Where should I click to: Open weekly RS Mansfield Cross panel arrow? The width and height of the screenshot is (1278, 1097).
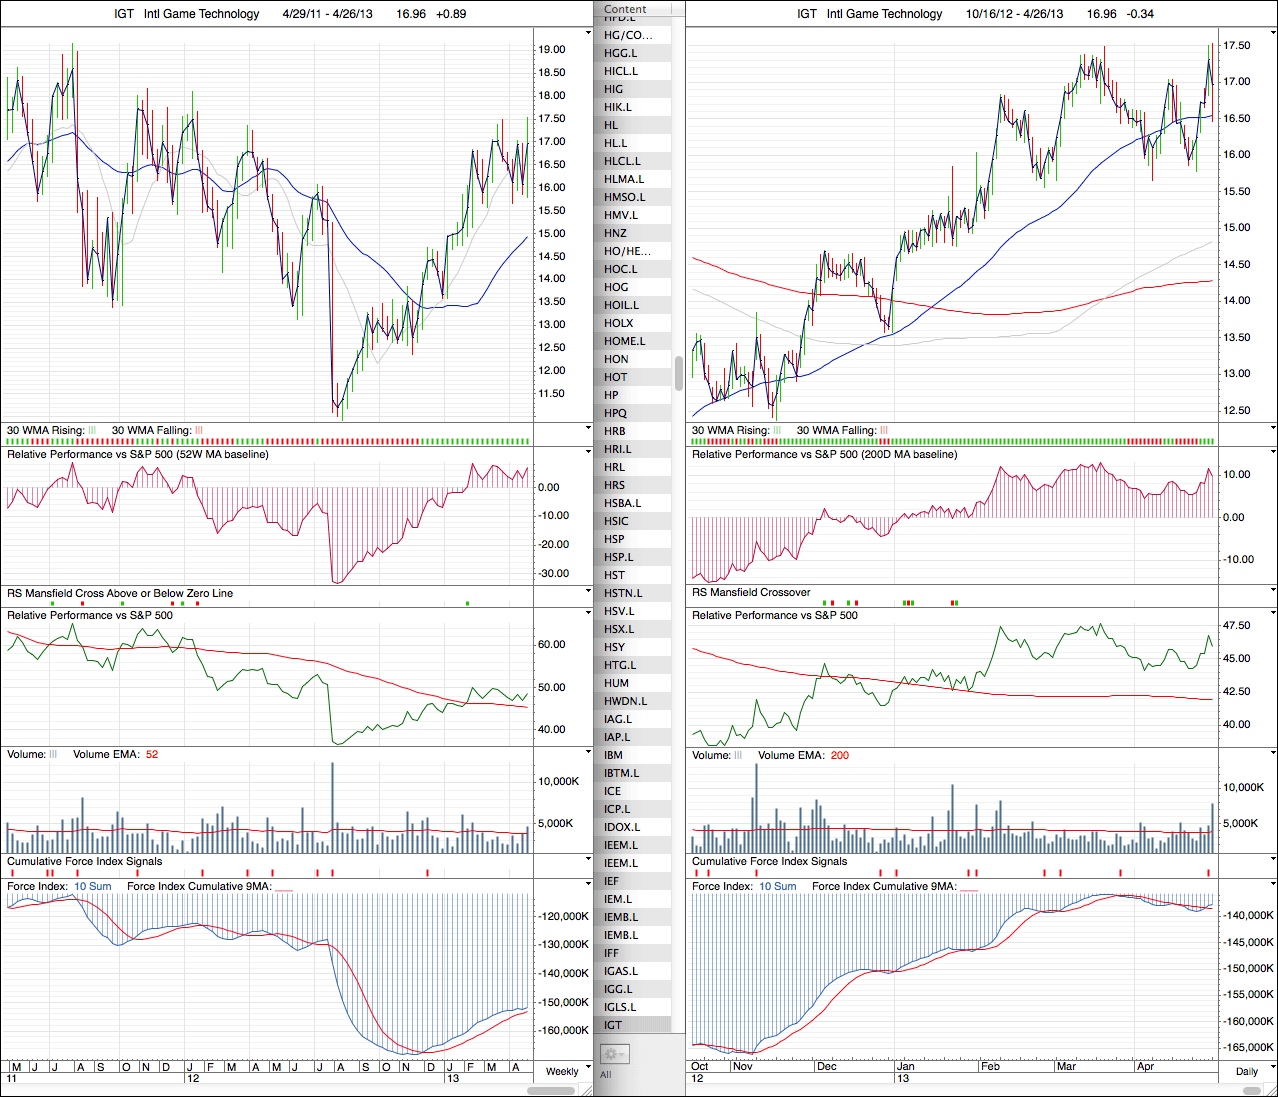coord(588,591)
